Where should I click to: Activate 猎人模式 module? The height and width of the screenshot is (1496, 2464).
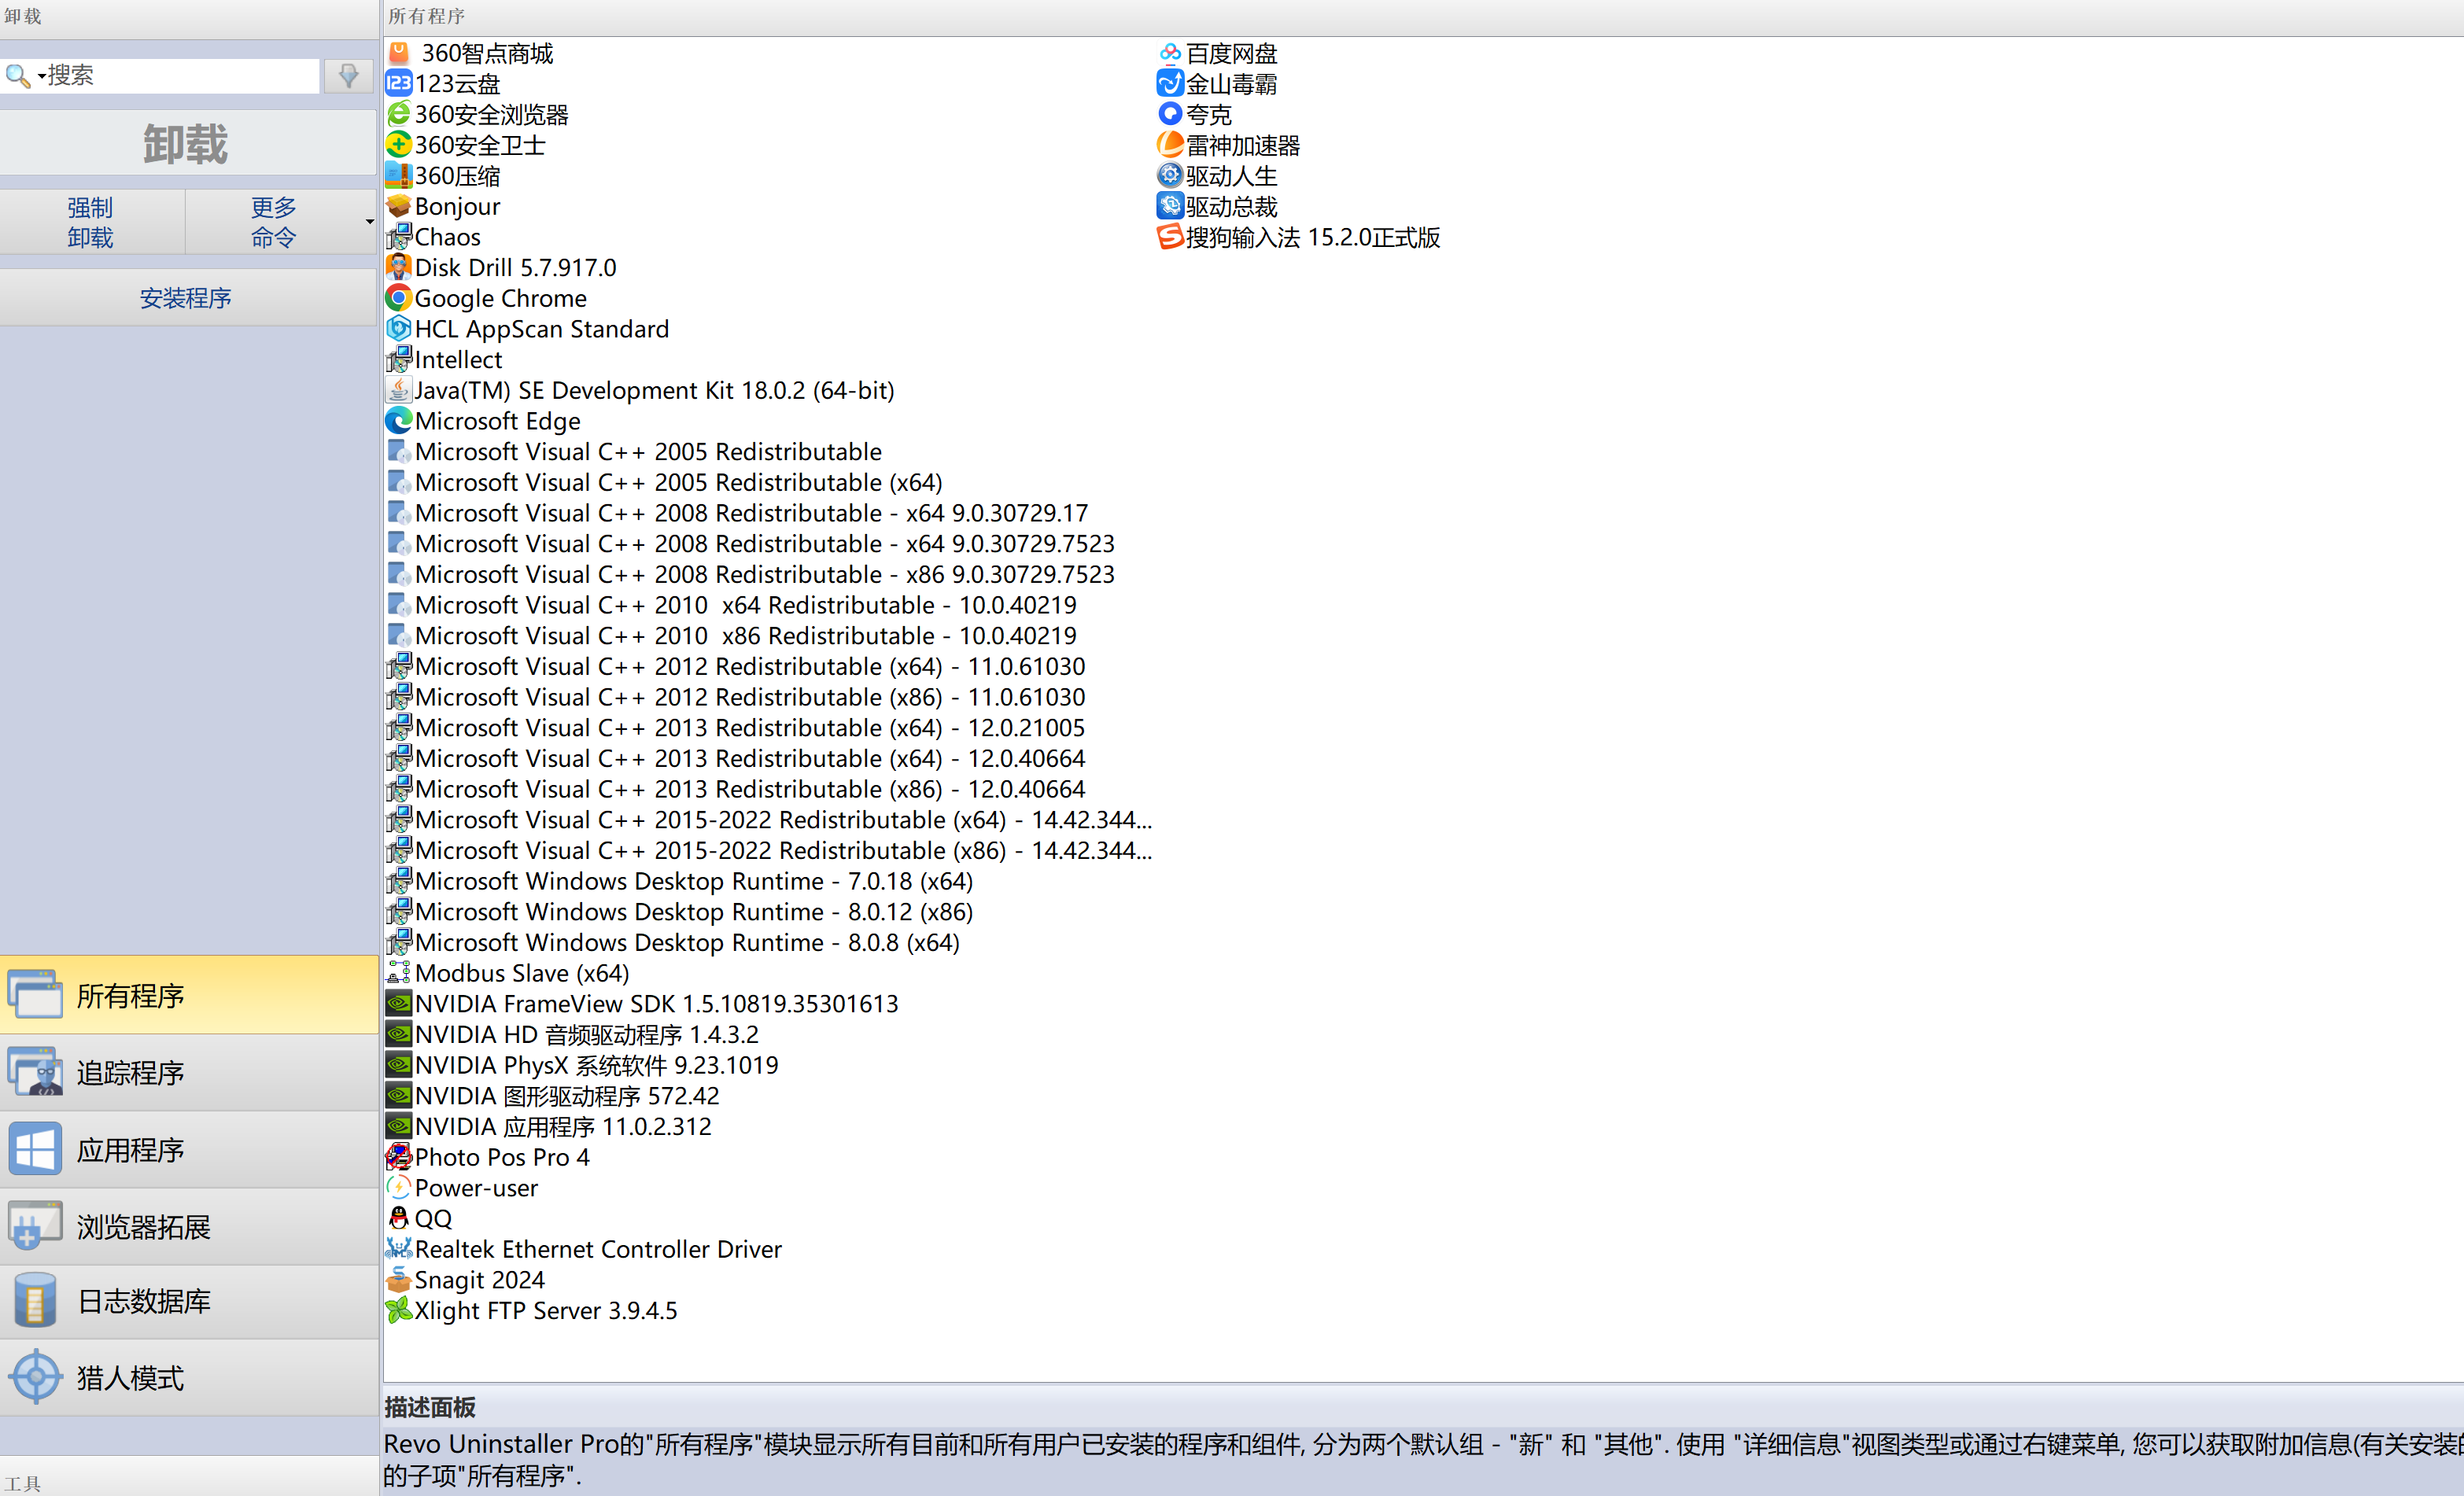[189, 1377]
